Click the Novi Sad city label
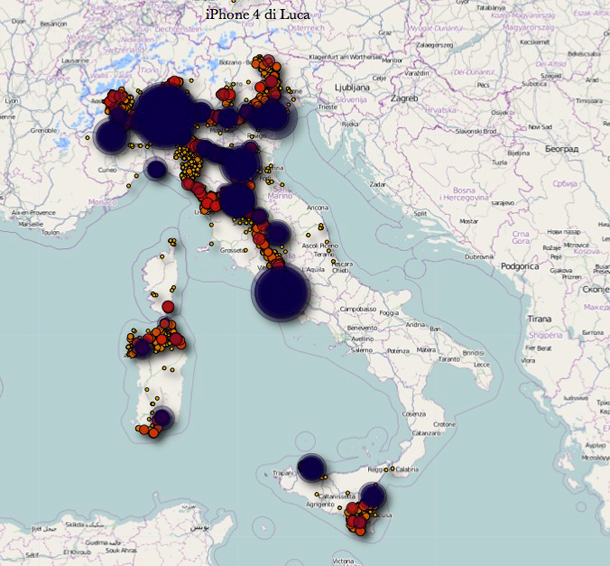The height and width of the screenshot is (566, 610). click(540, 127)
